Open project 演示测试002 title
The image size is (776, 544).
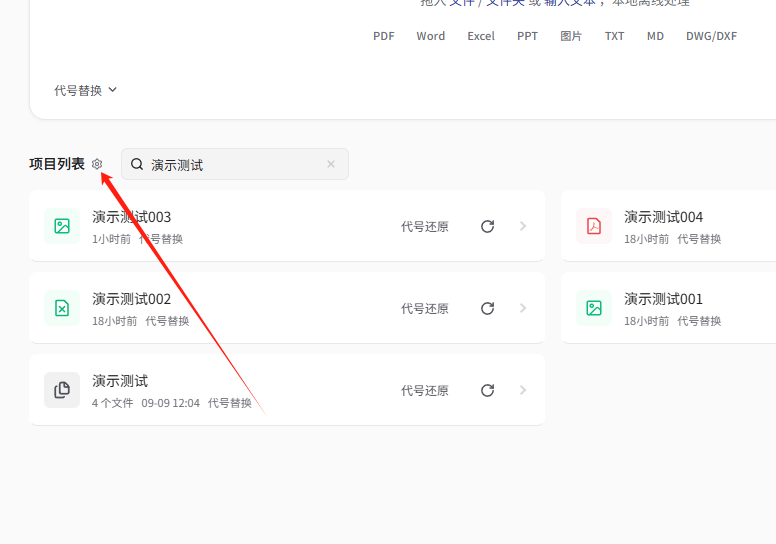click(x=132, y=299)
